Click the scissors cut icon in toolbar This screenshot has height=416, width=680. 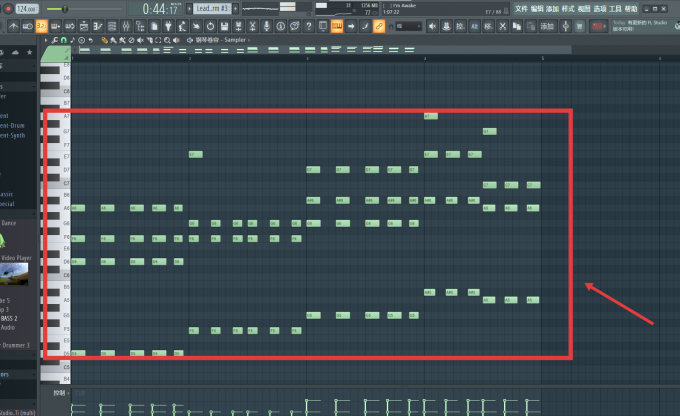(x=252, y=26)
